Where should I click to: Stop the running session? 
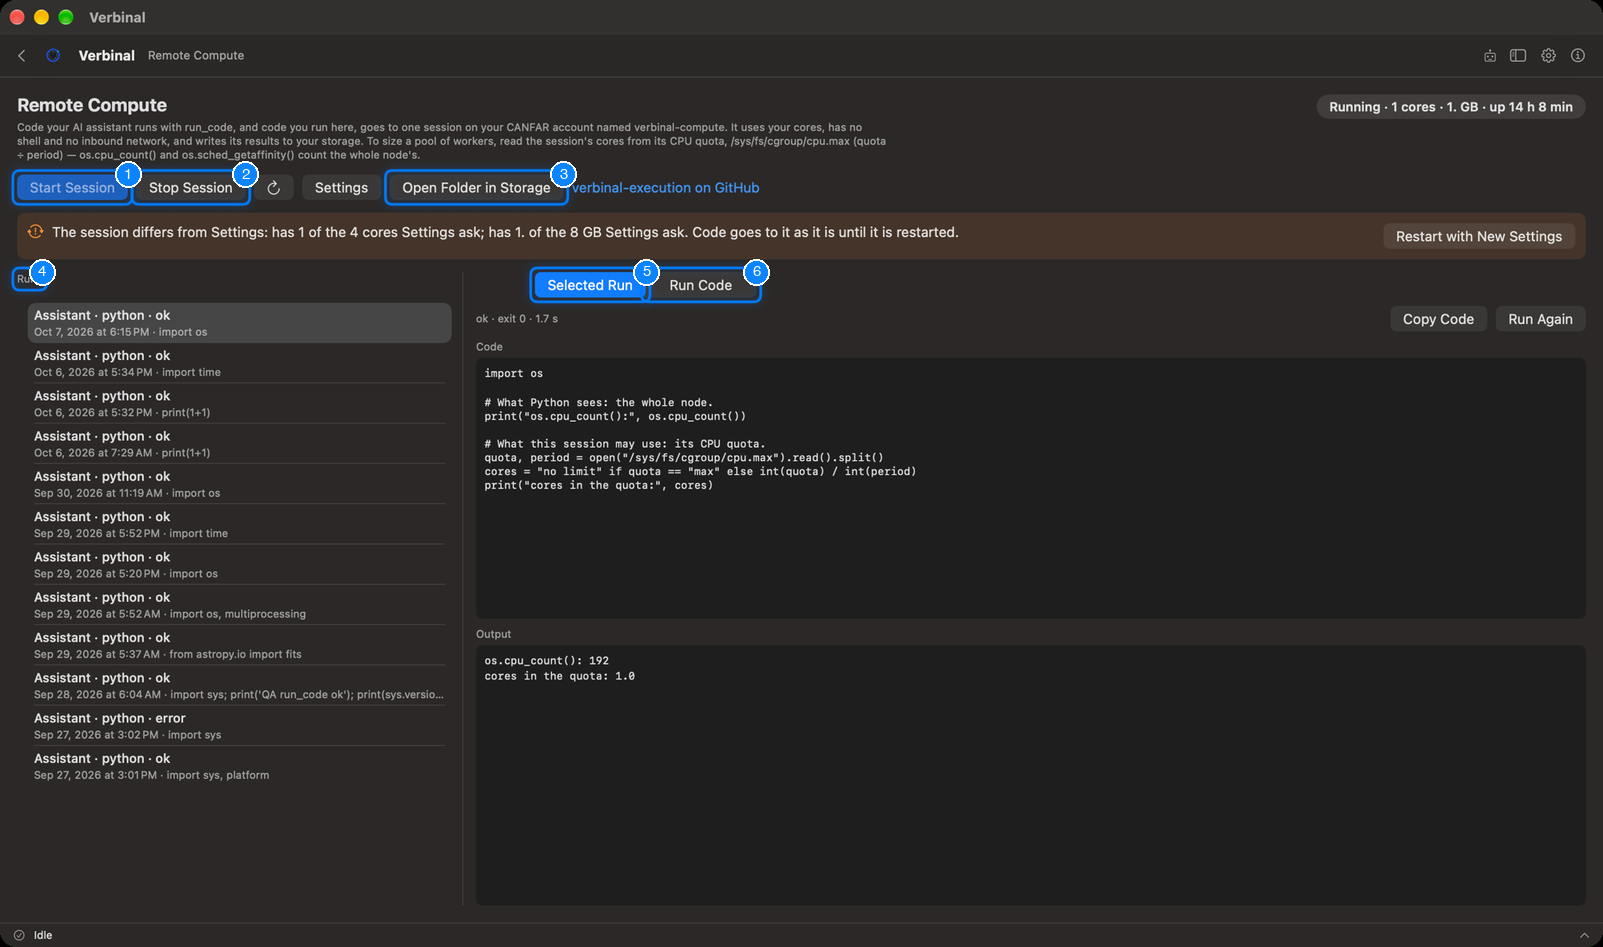click(x=190, y=188)
